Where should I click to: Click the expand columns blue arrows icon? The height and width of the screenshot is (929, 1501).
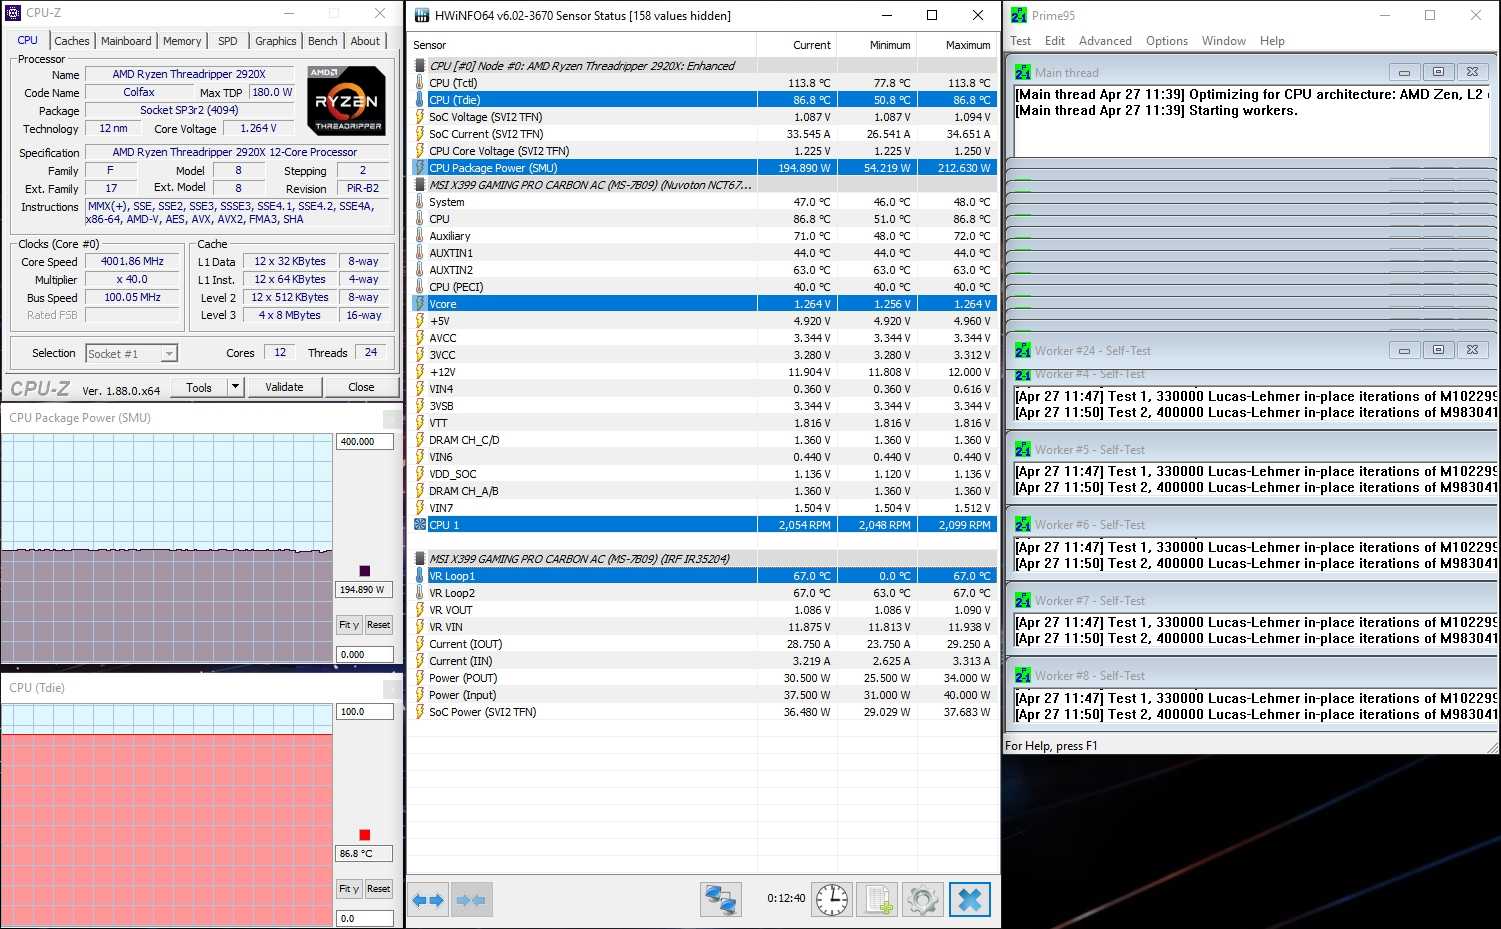coord(428,900)
